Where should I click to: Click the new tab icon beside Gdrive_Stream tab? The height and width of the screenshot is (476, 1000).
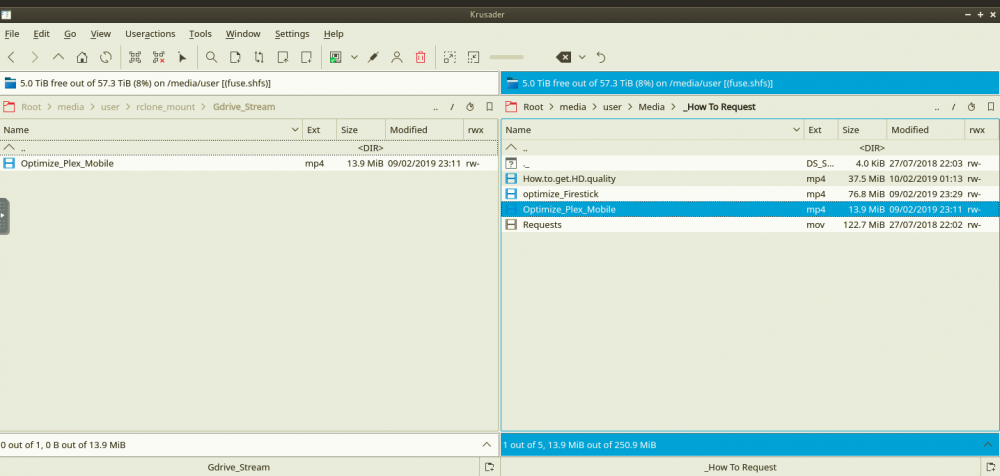(x=489, y=467)
